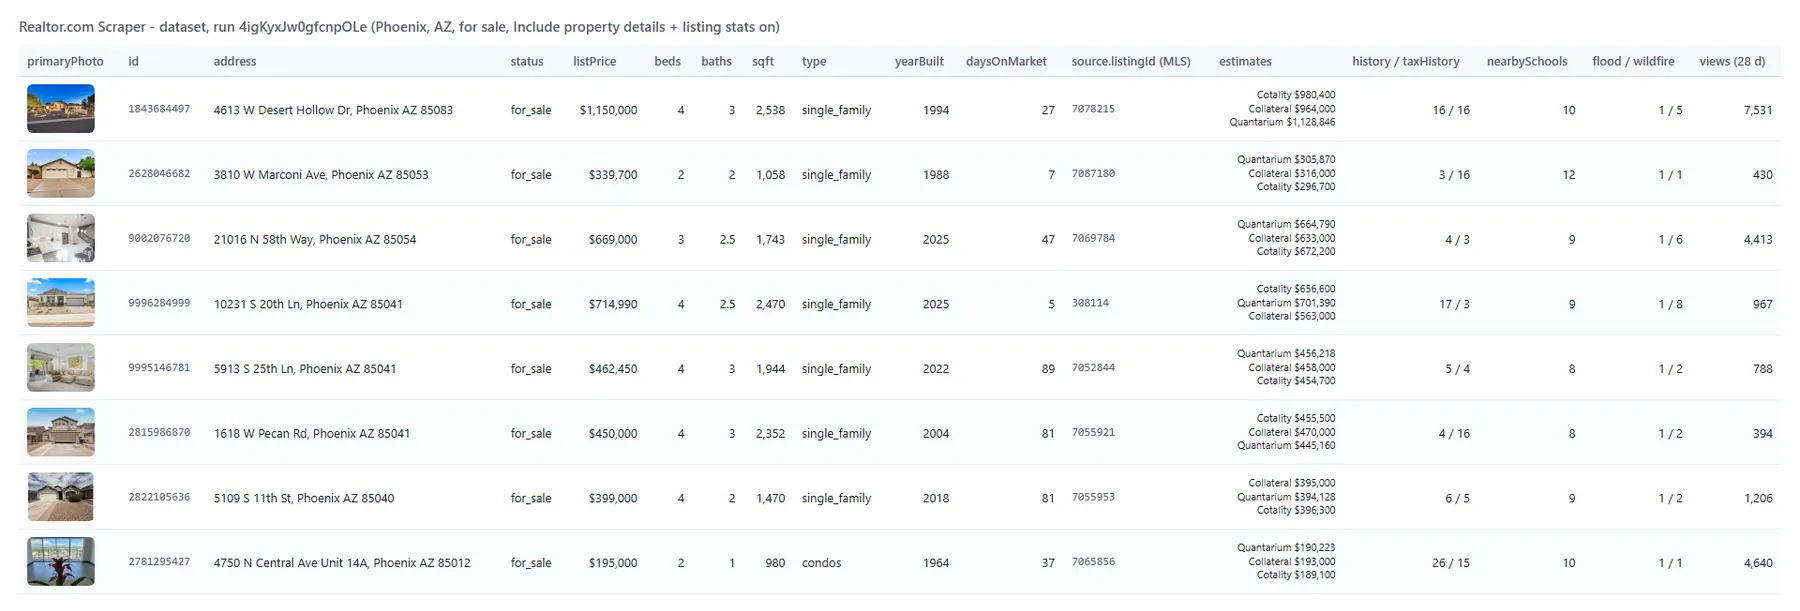Screen dimensions: 1800x611
Task: Click the daysOnMarket column header
Action: tap(1006, 61)
